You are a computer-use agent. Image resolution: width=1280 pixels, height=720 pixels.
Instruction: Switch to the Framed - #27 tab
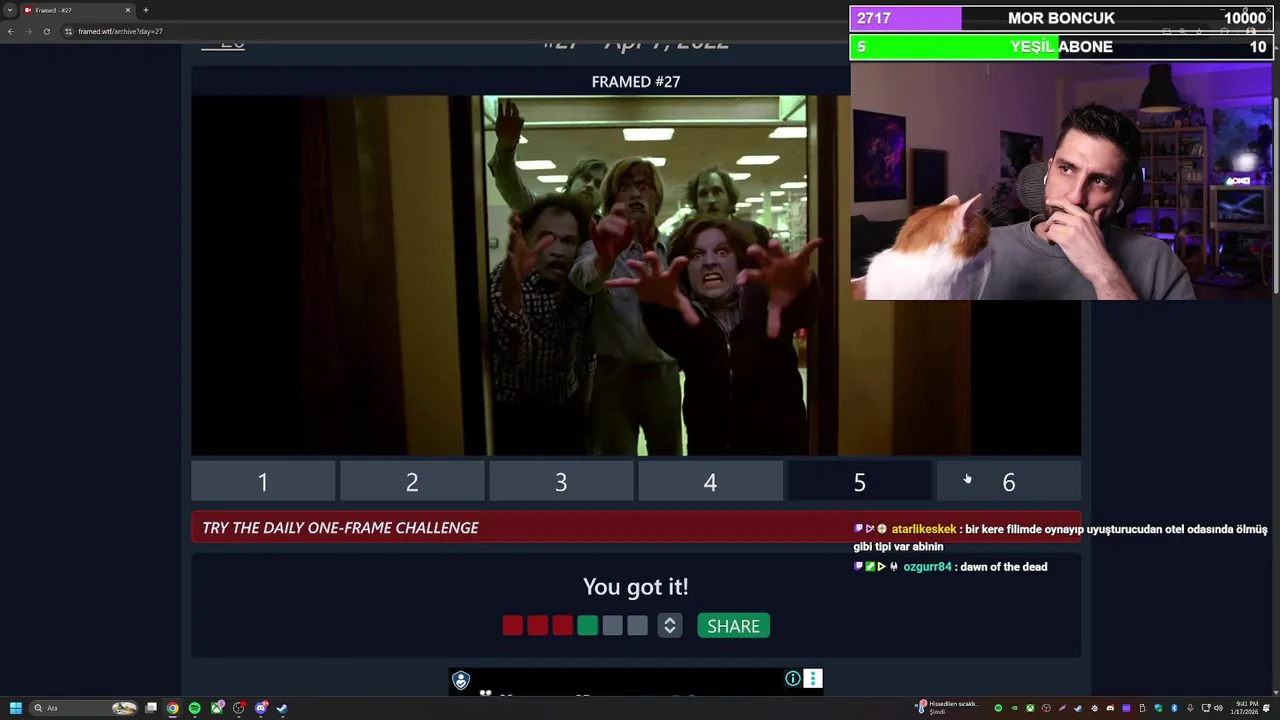coord(78,10)
